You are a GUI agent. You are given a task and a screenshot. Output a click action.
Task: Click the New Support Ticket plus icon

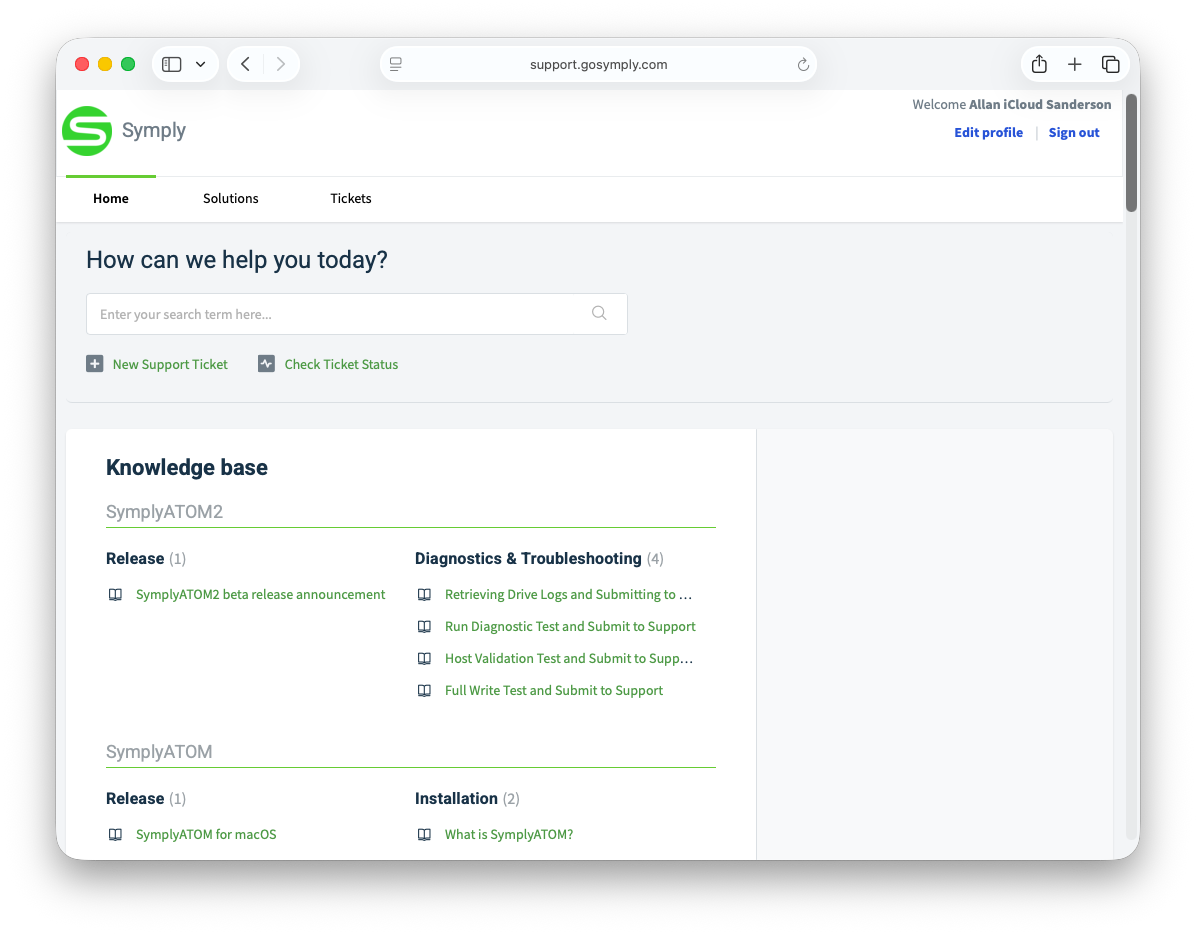point(95,364)
